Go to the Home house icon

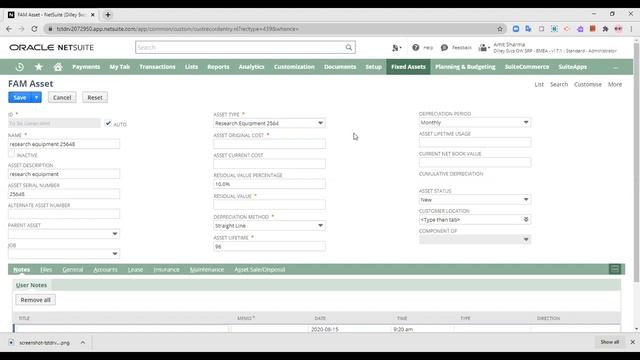(58, 67)
